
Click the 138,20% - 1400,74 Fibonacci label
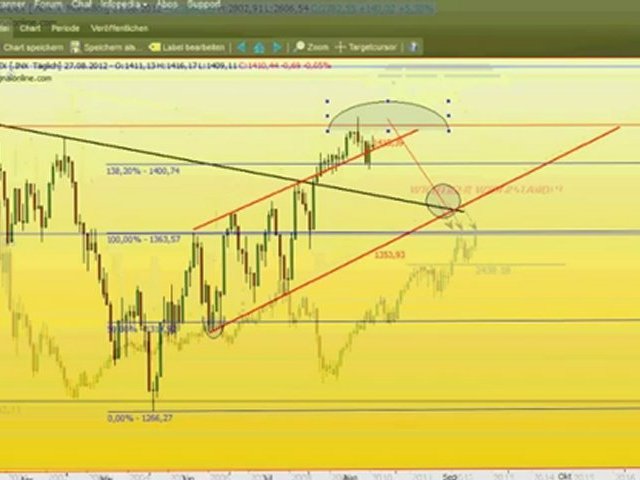(142, 172)
